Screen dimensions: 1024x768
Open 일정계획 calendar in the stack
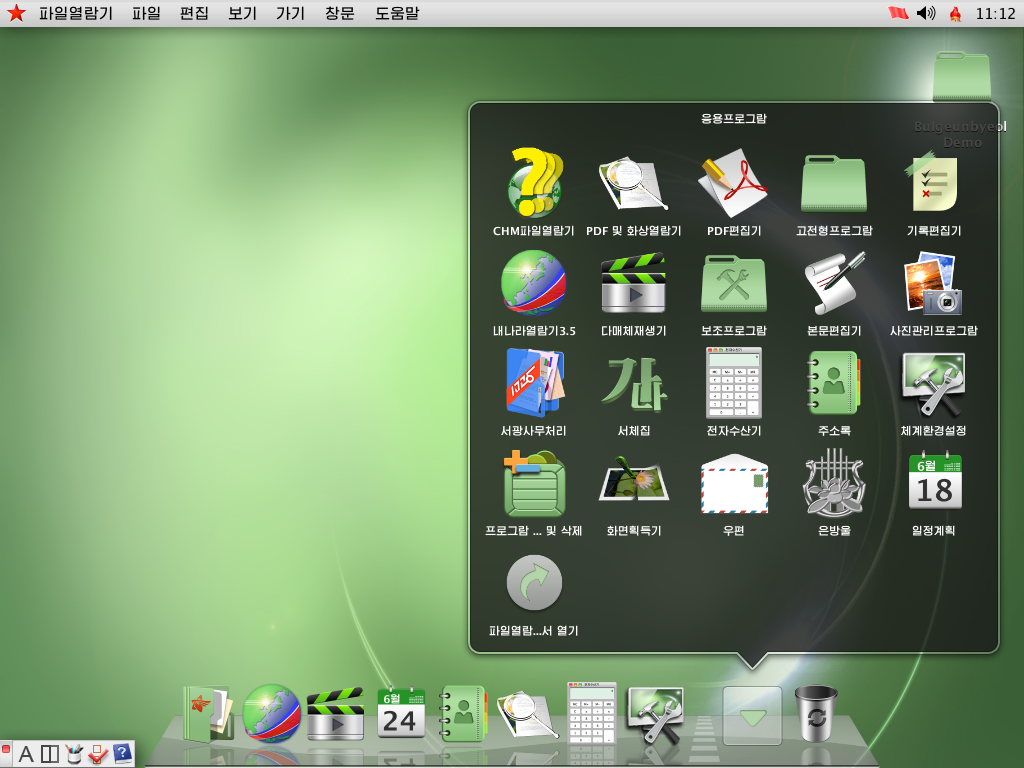point(935,481)
